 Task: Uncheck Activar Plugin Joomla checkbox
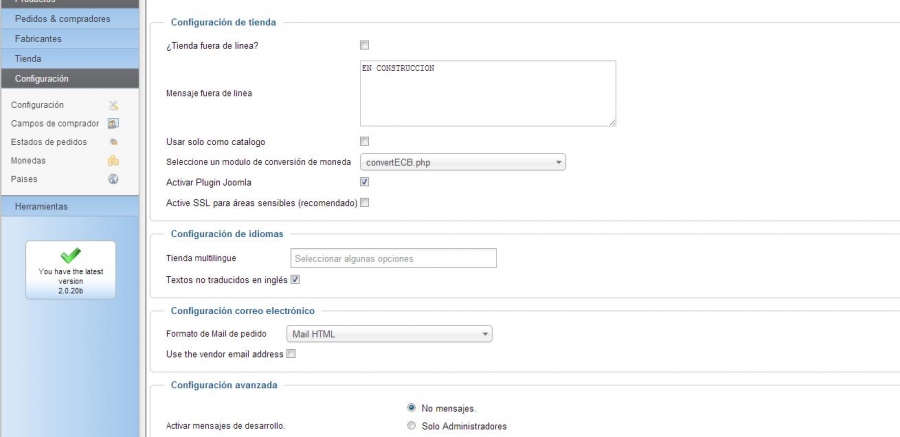(x=364, y=182)
